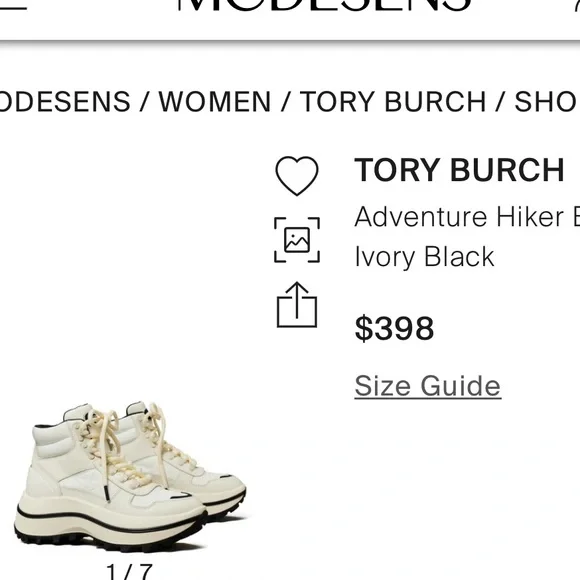Image resolution: width=580 pixels, height=580 pixels.
Task: Tap the ModeSens logo
Action: pos(324,6)
